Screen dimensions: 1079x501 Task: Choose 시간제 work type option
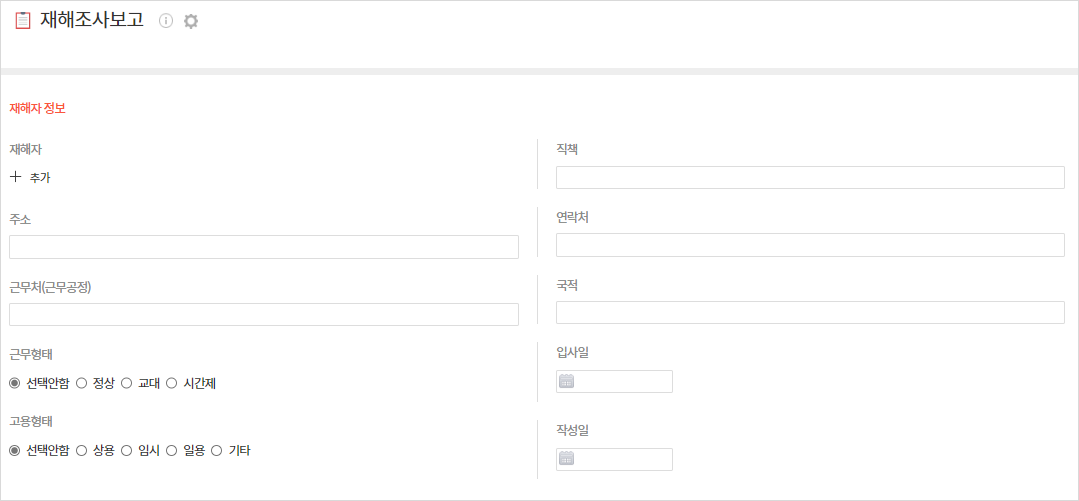(x=172, y=383)
